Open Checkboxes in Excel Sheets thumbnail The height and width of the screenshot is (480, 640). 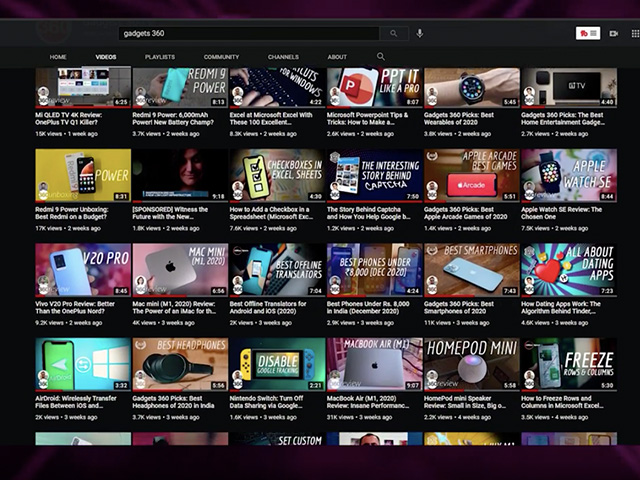277,176
